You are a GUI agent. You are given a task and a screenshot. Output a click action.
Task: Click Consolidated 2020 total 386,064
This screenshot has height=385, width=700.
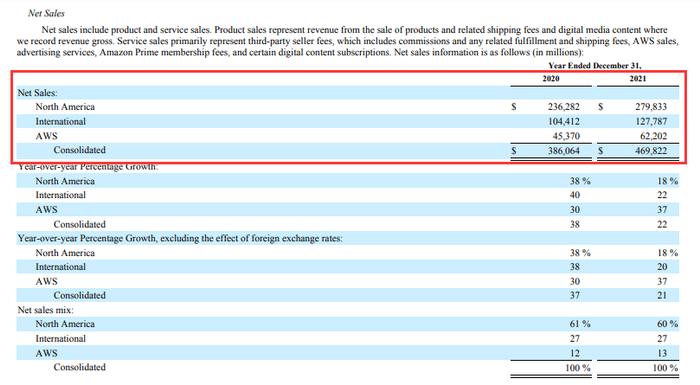(563, 151)
